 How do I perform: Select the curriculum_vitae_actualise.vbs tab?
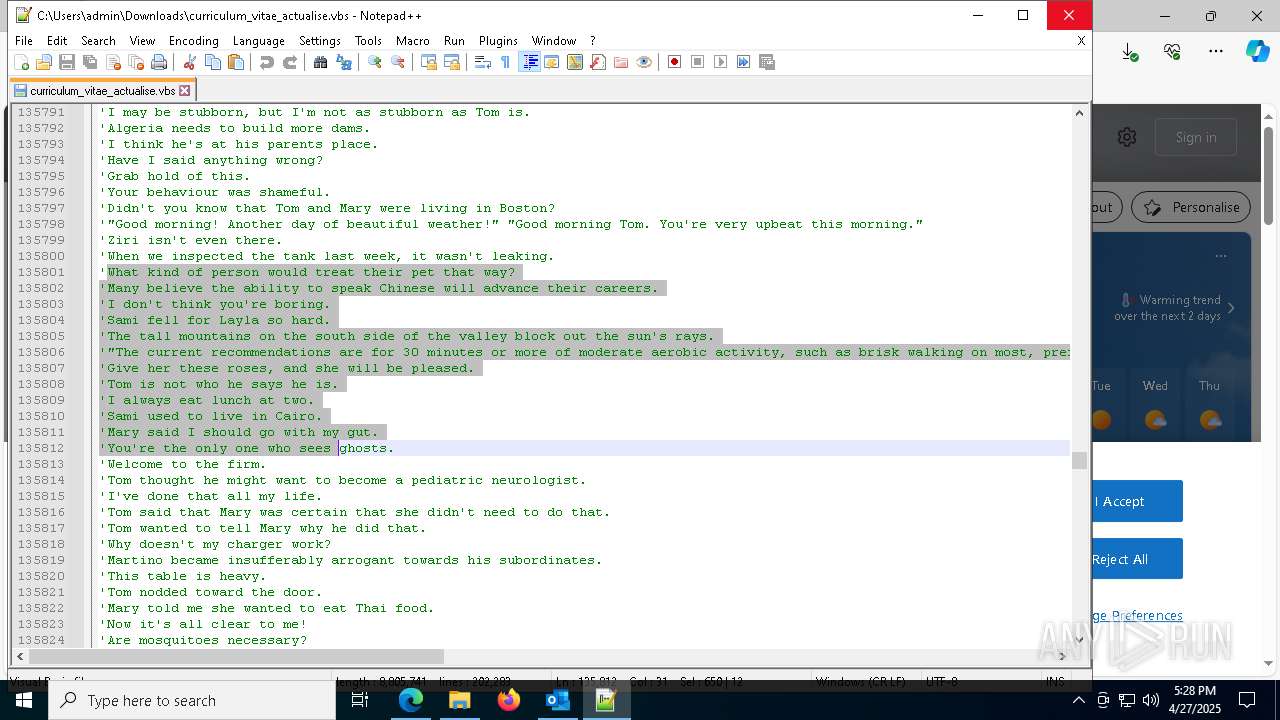(x=102, y=90)
